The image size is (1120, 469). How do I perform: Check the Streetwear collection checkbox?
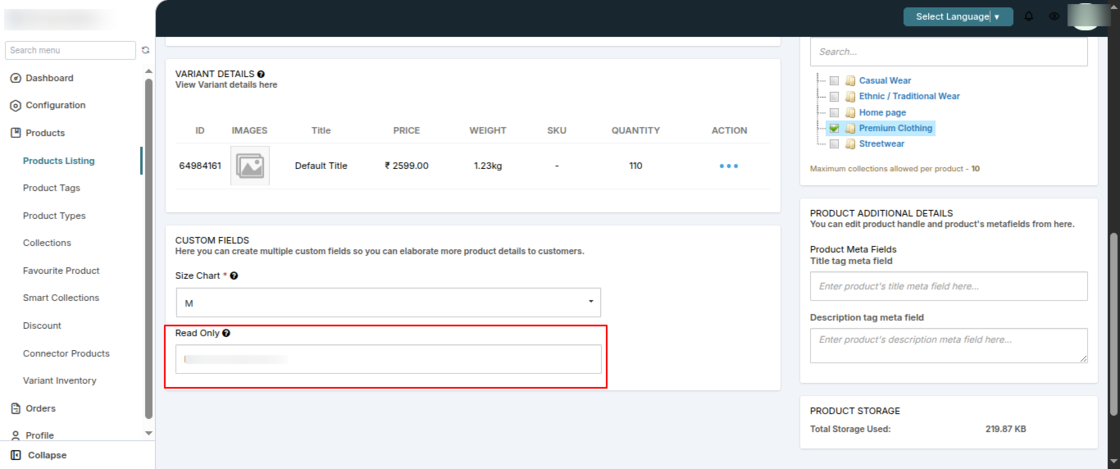(834, 144)
